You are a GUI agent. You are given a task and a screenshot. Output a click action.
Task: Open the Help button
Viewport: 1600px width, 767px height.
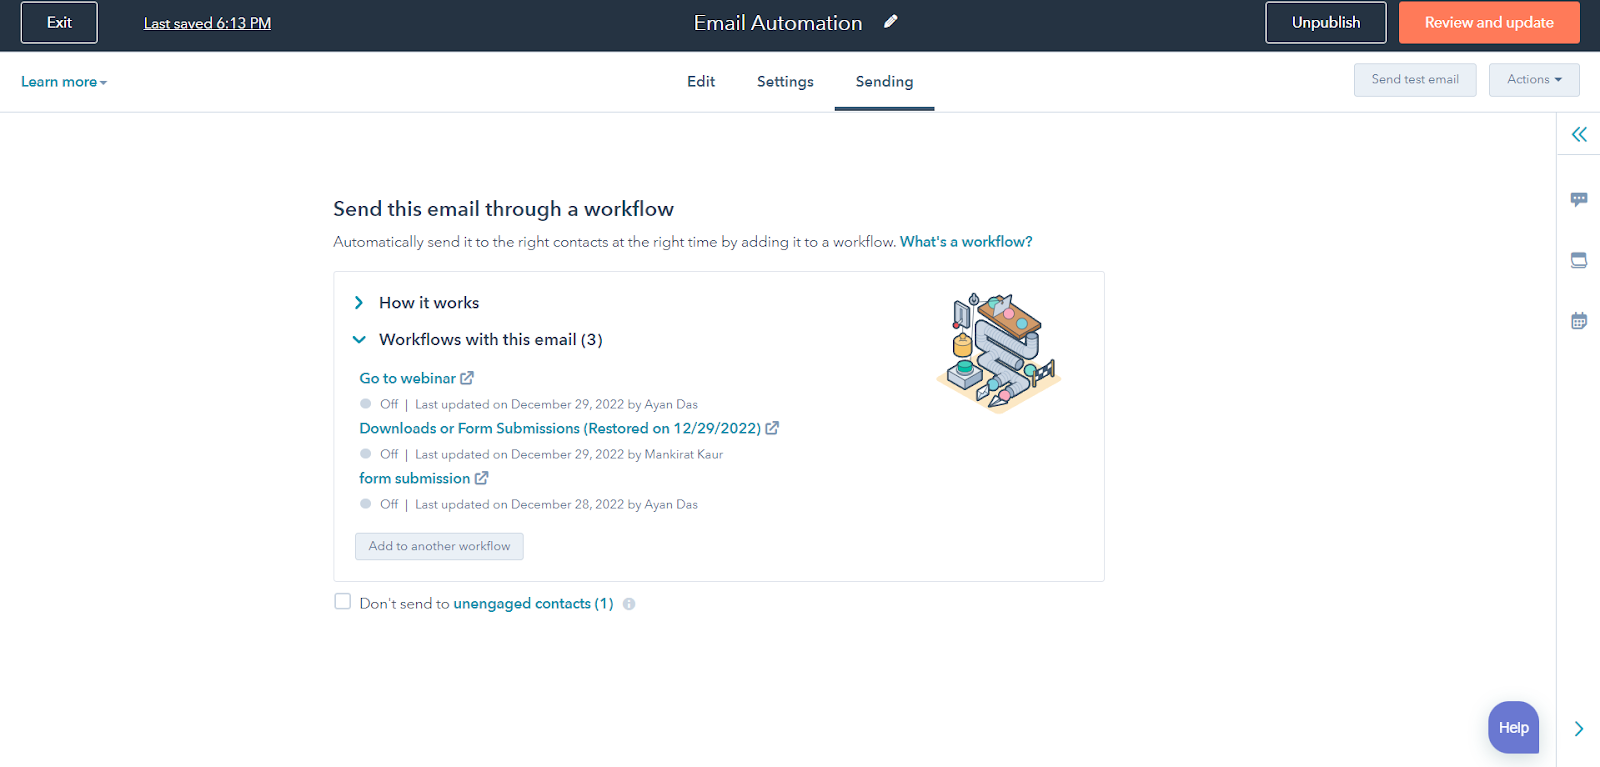(x=1512, y=727)
